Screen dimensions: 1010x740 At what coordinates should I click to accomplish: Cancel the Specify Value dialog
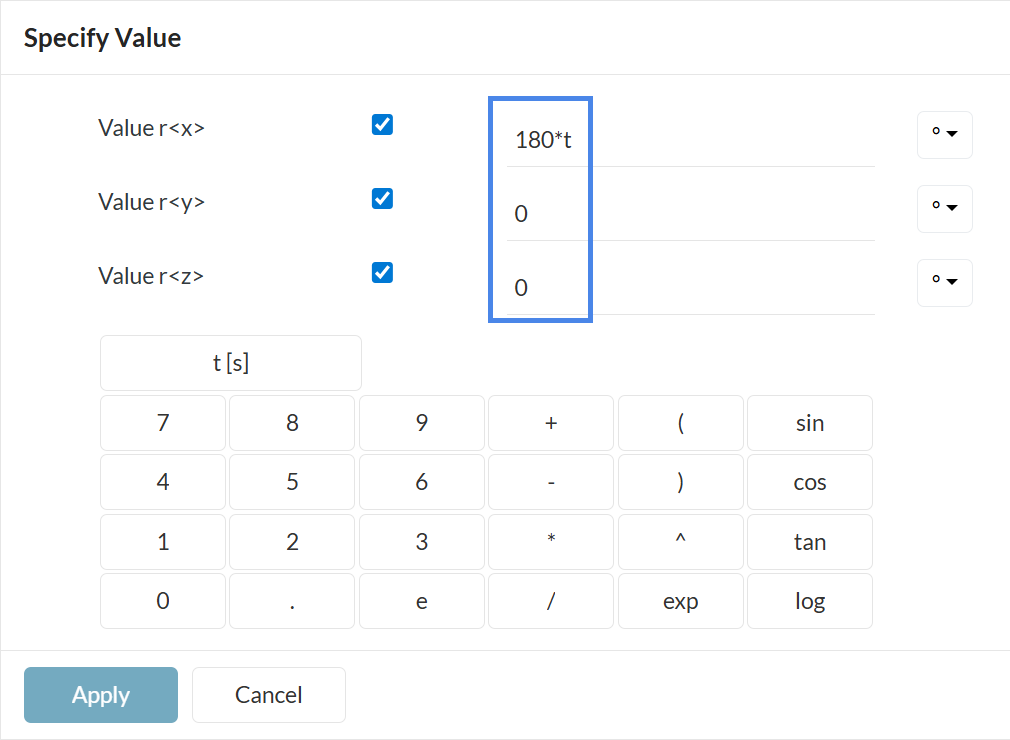coord(268,695)
